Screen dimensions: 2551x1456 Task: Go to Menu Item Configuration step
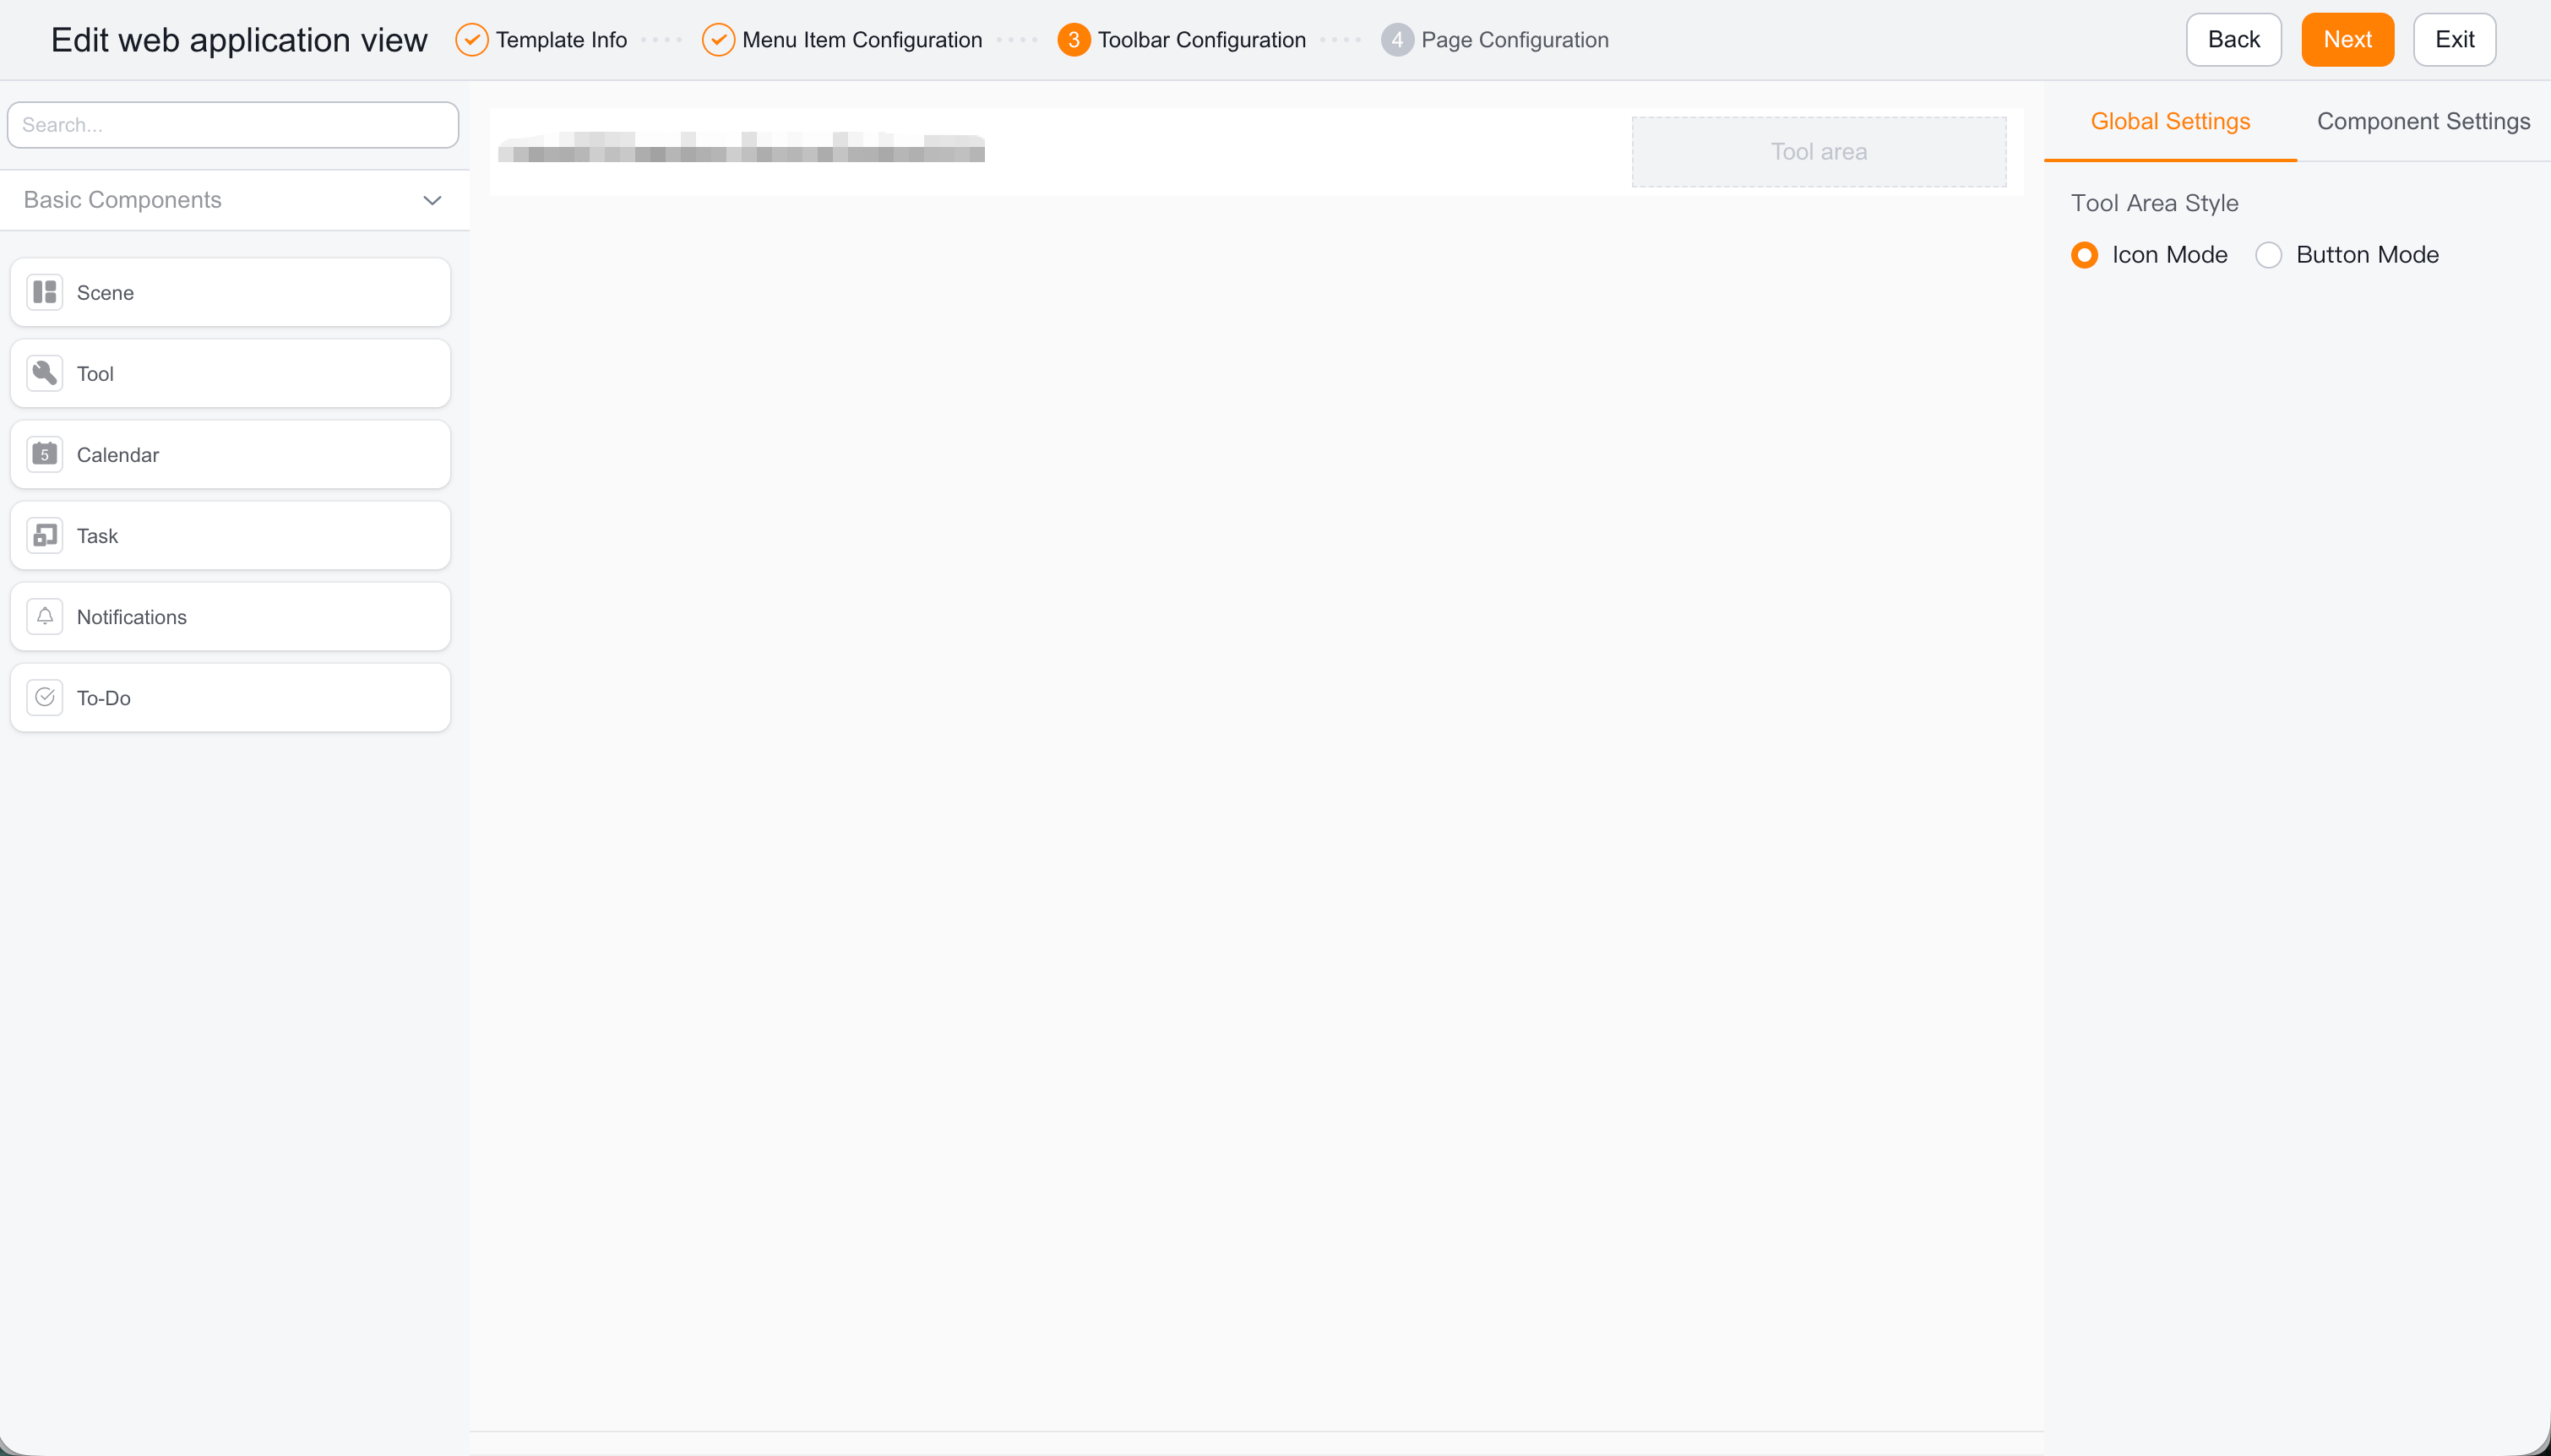[x=862, y=40]
